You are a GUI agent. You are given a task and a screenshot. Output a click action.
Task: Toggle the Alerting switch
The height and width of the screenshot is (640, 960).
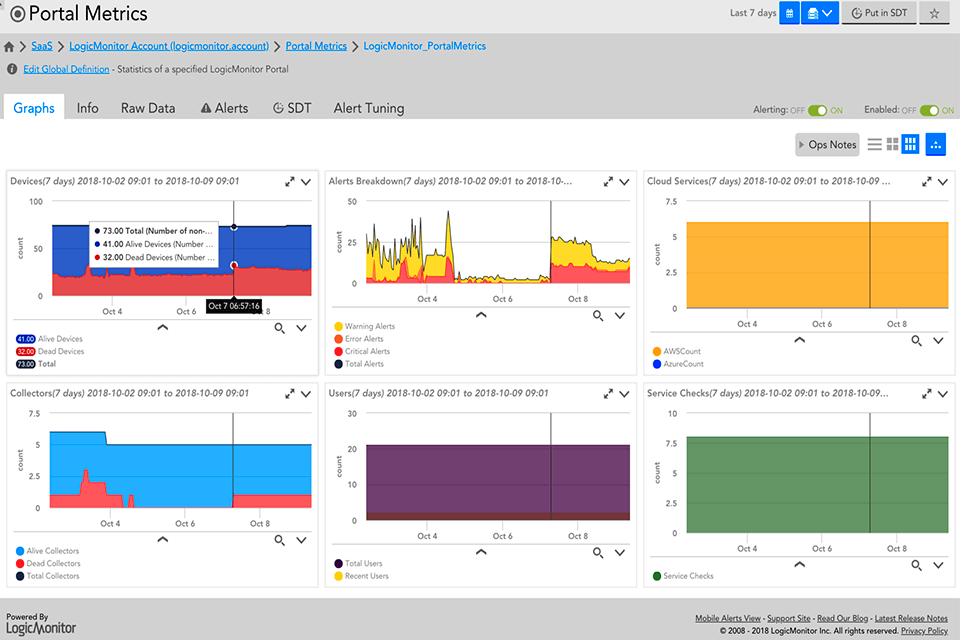(817, 110)
